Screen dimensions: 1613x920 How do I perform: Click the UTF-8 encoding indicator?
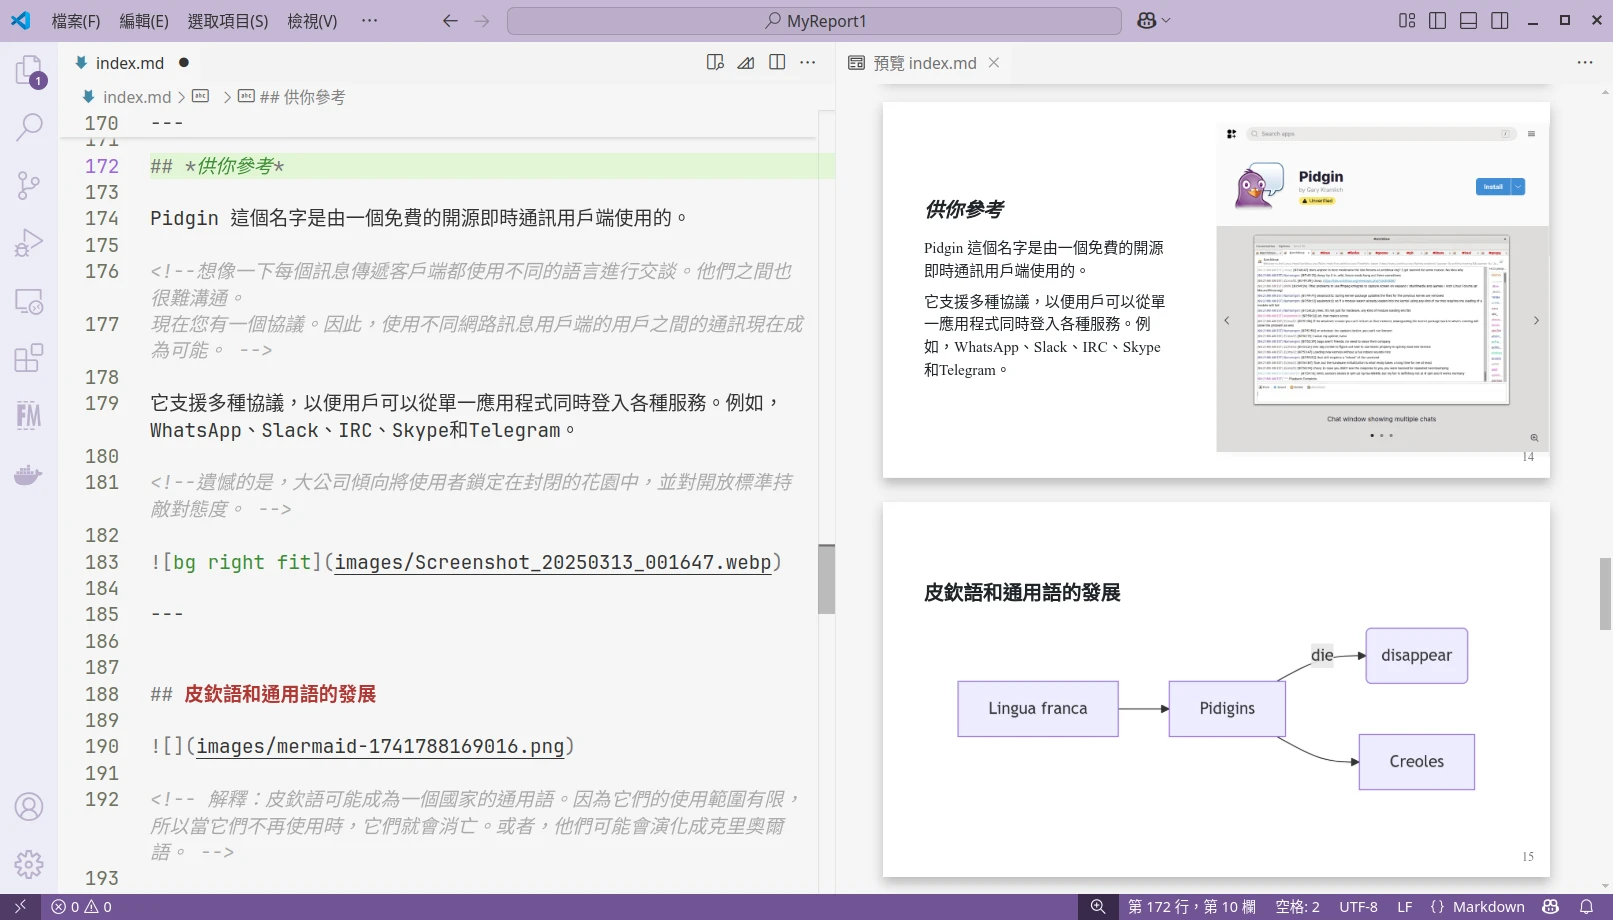coord(1358,907)
